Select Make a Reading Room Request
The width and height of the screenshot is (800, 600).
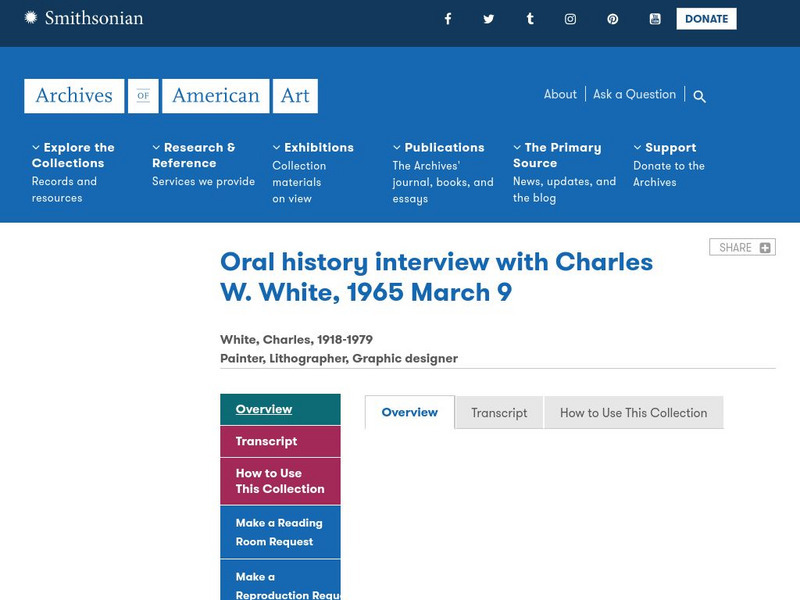click(x=281, y=531)
